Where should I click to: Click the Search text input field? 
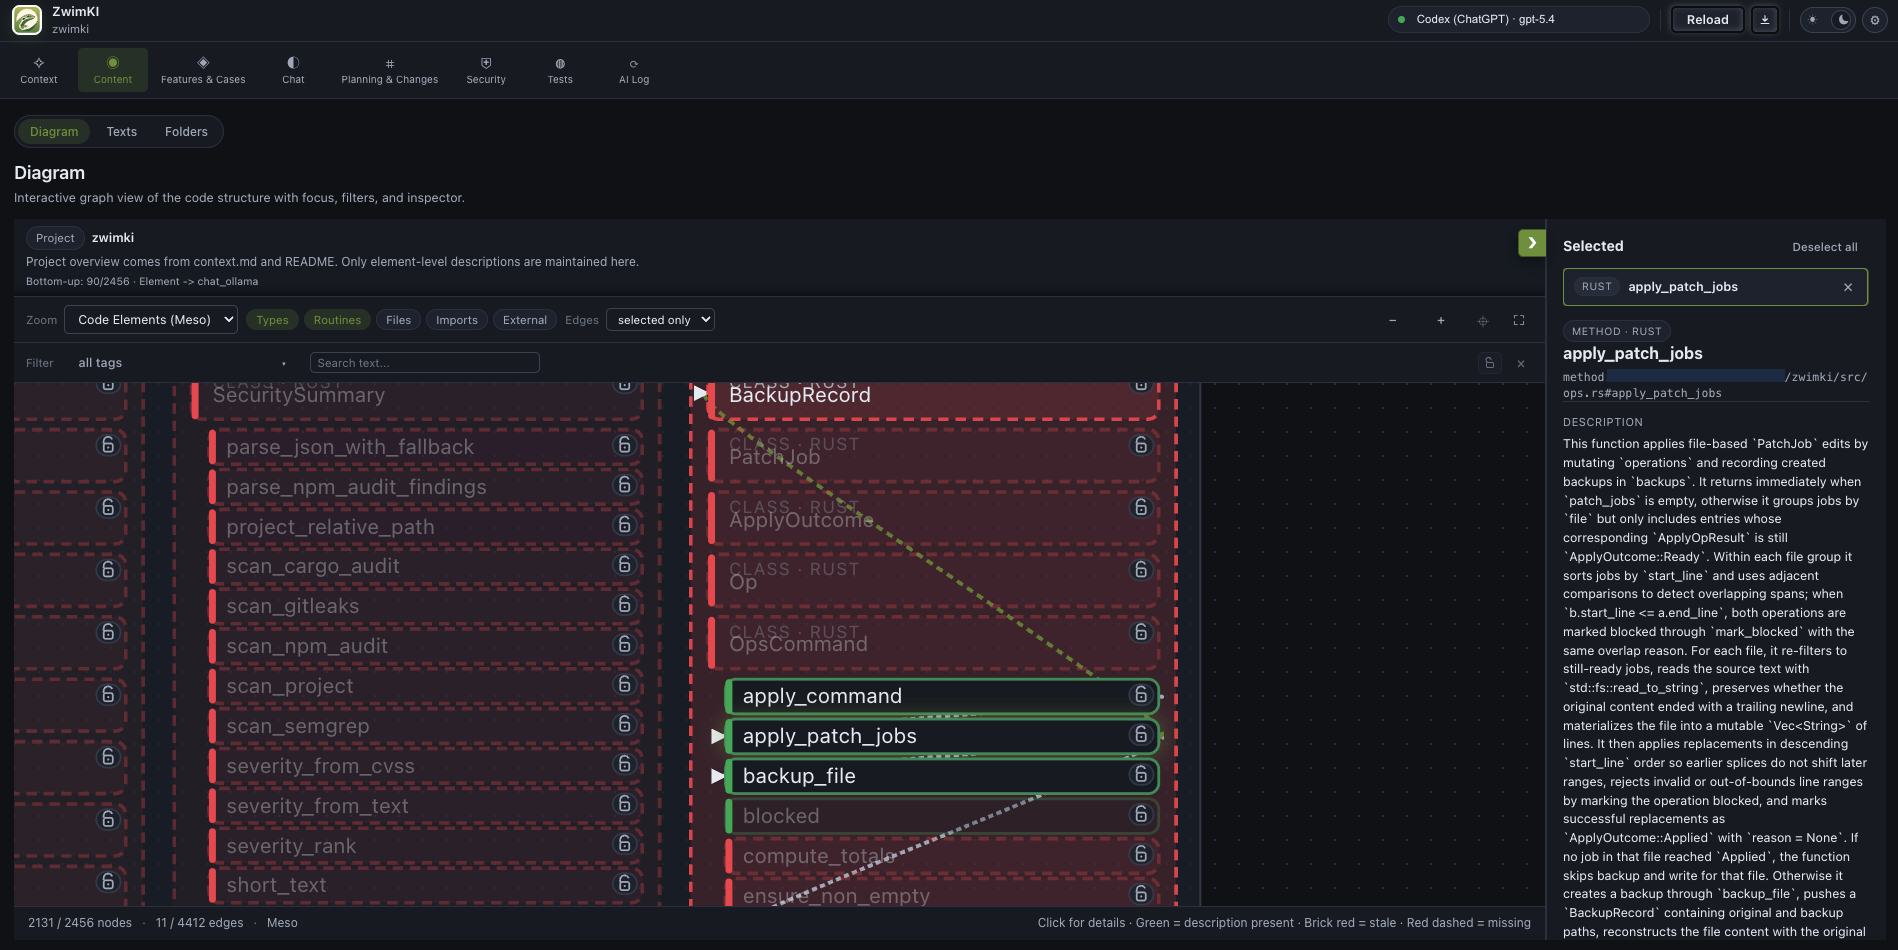pyautogui.click(x=424, y=363)
